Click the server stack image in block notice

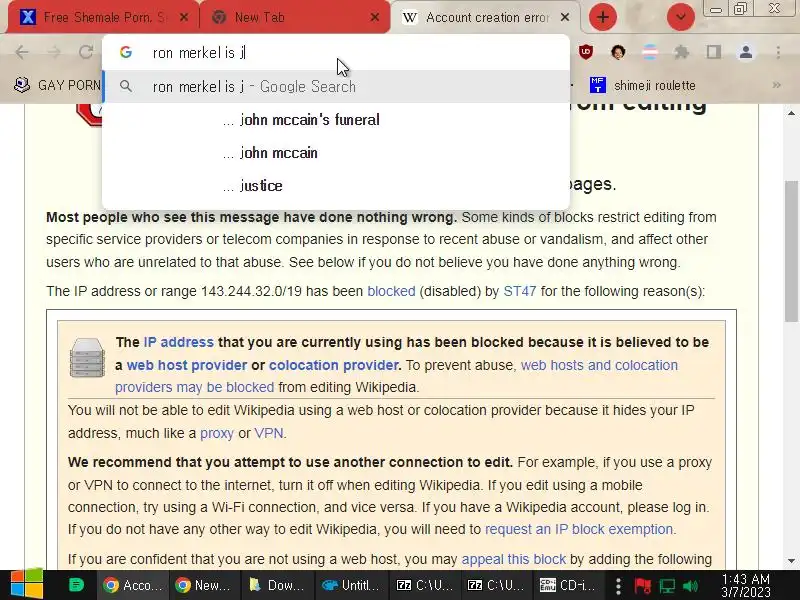click(87, 358)
